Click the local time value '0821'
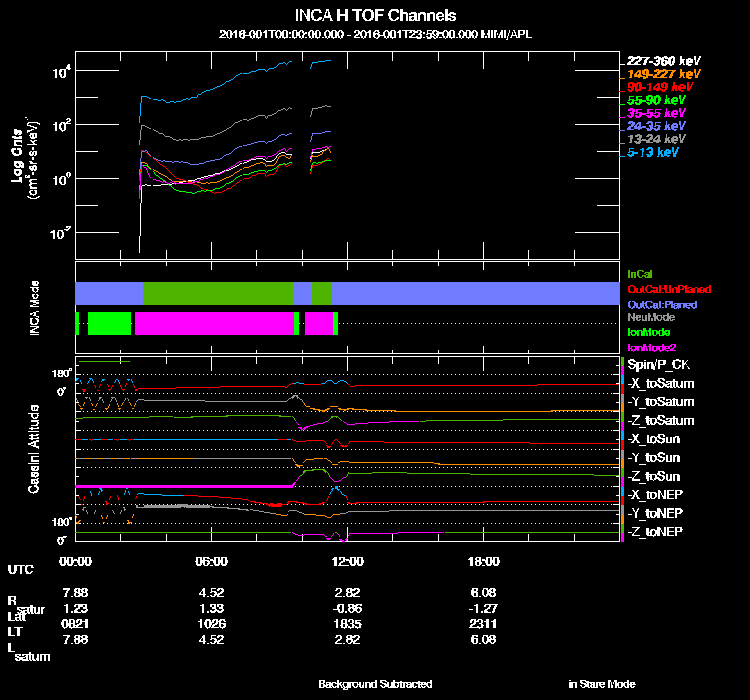This screenshot has height=700, width=750. 75,624
